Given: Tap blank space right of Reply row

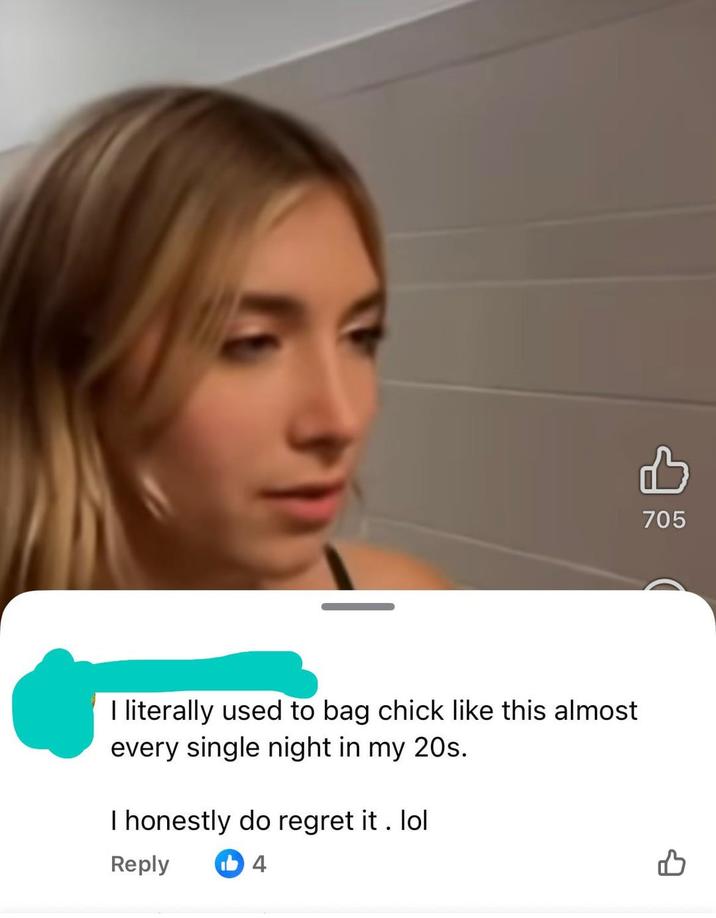Looking at the screenshot, I should pyautogui.click(x=457, y=864).
